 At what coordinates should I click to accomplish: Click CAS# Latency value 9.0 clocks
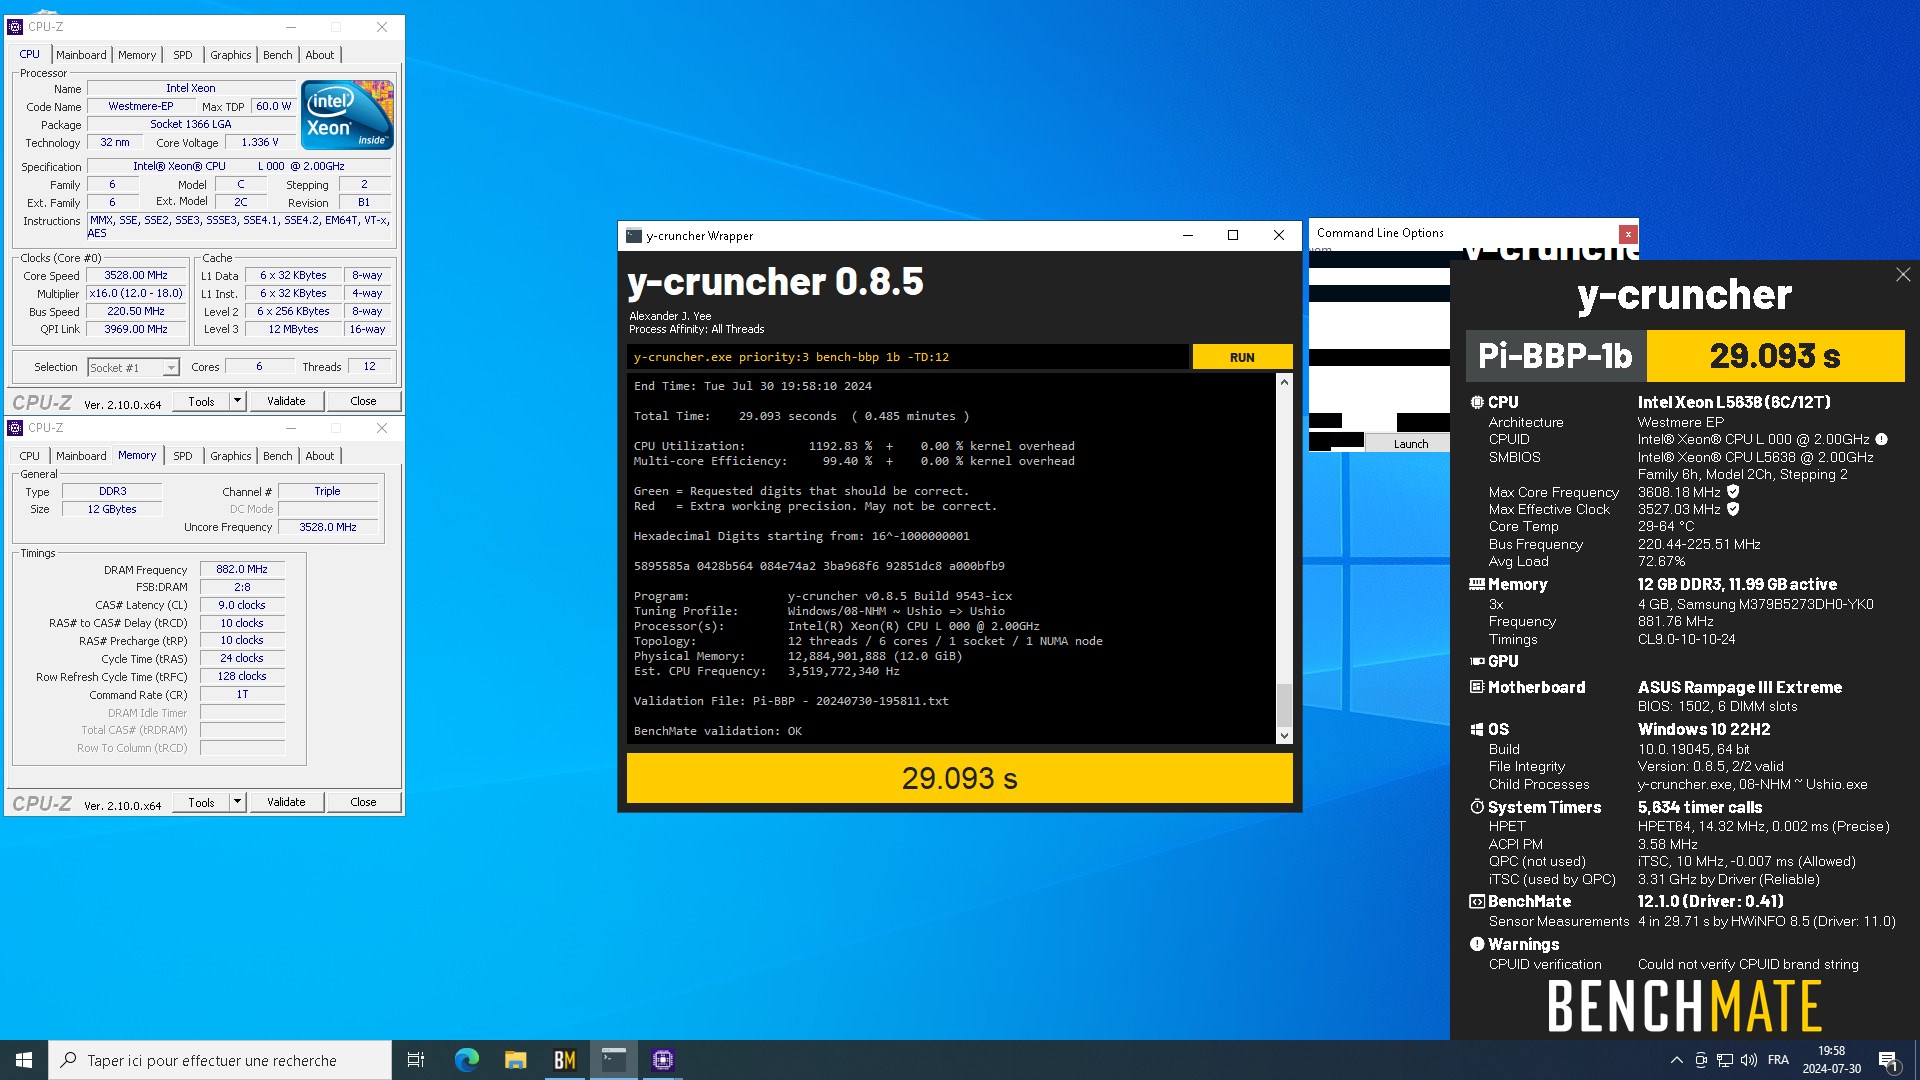coord(242,605)
